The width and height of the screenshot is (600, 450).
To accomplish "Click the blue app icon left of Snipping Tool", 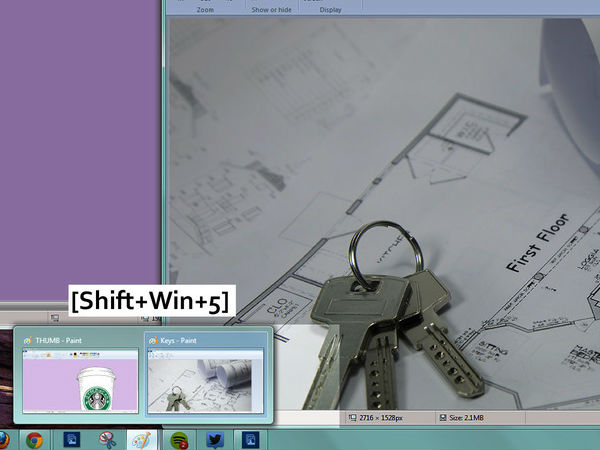I will pyautogui.click(x=71, y=439).
